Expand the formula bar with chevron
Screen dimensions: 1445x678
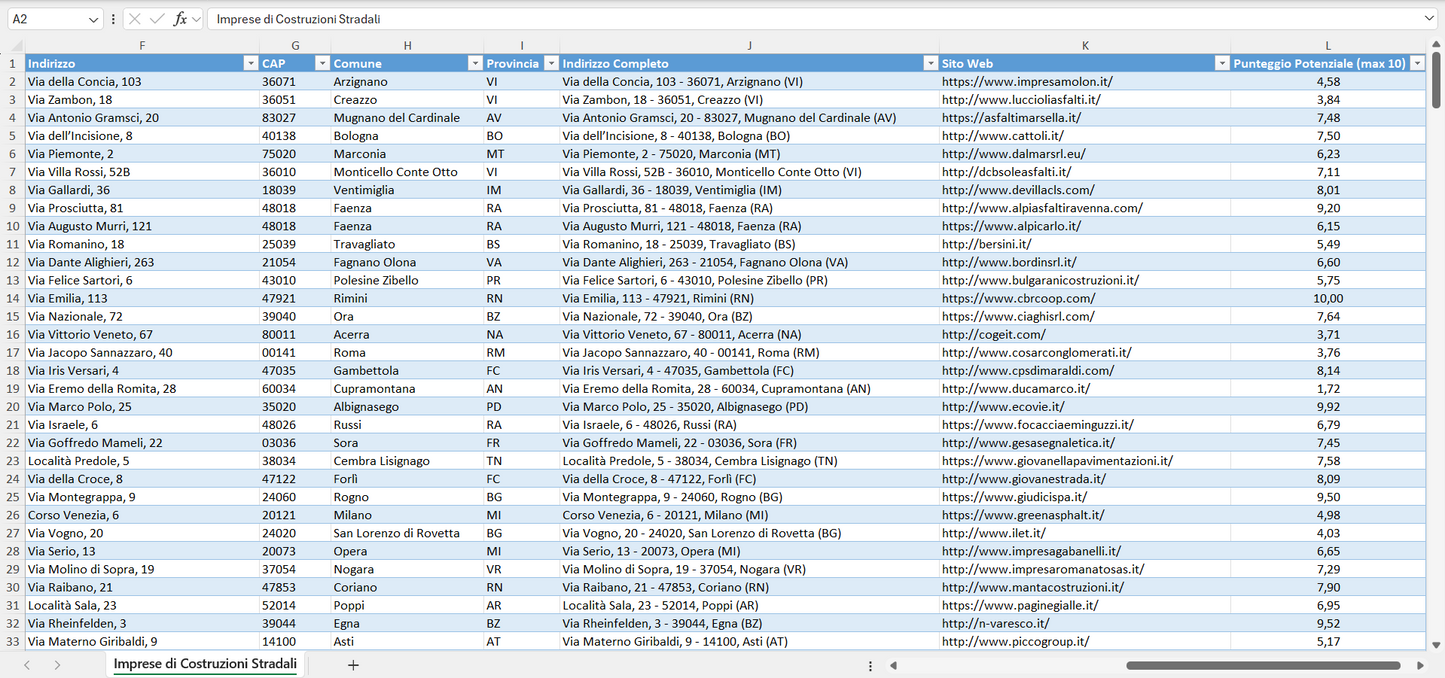[1429, 19]
